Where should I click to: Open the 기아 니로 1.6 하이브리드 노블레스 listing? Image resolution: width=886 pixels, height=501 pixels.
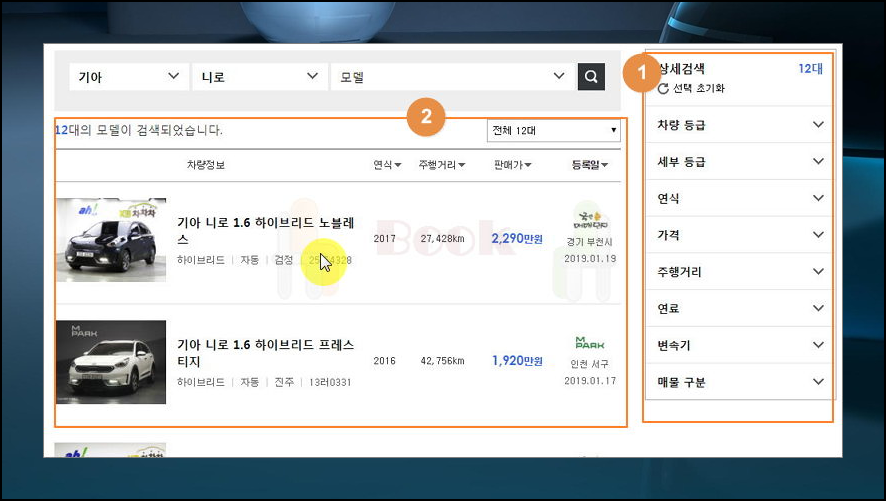coord(266,230)
